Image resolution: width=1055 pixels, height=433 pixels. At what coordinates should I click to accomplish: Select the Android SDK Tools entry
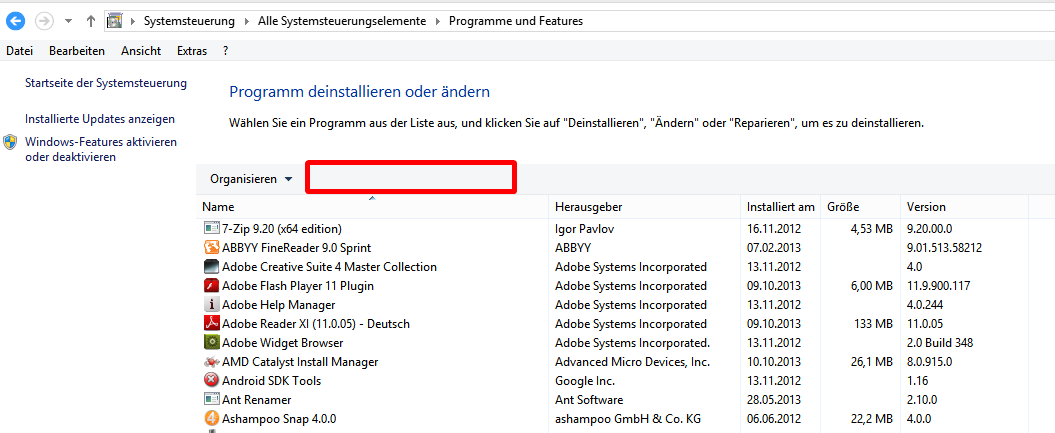tap(271, 381)
